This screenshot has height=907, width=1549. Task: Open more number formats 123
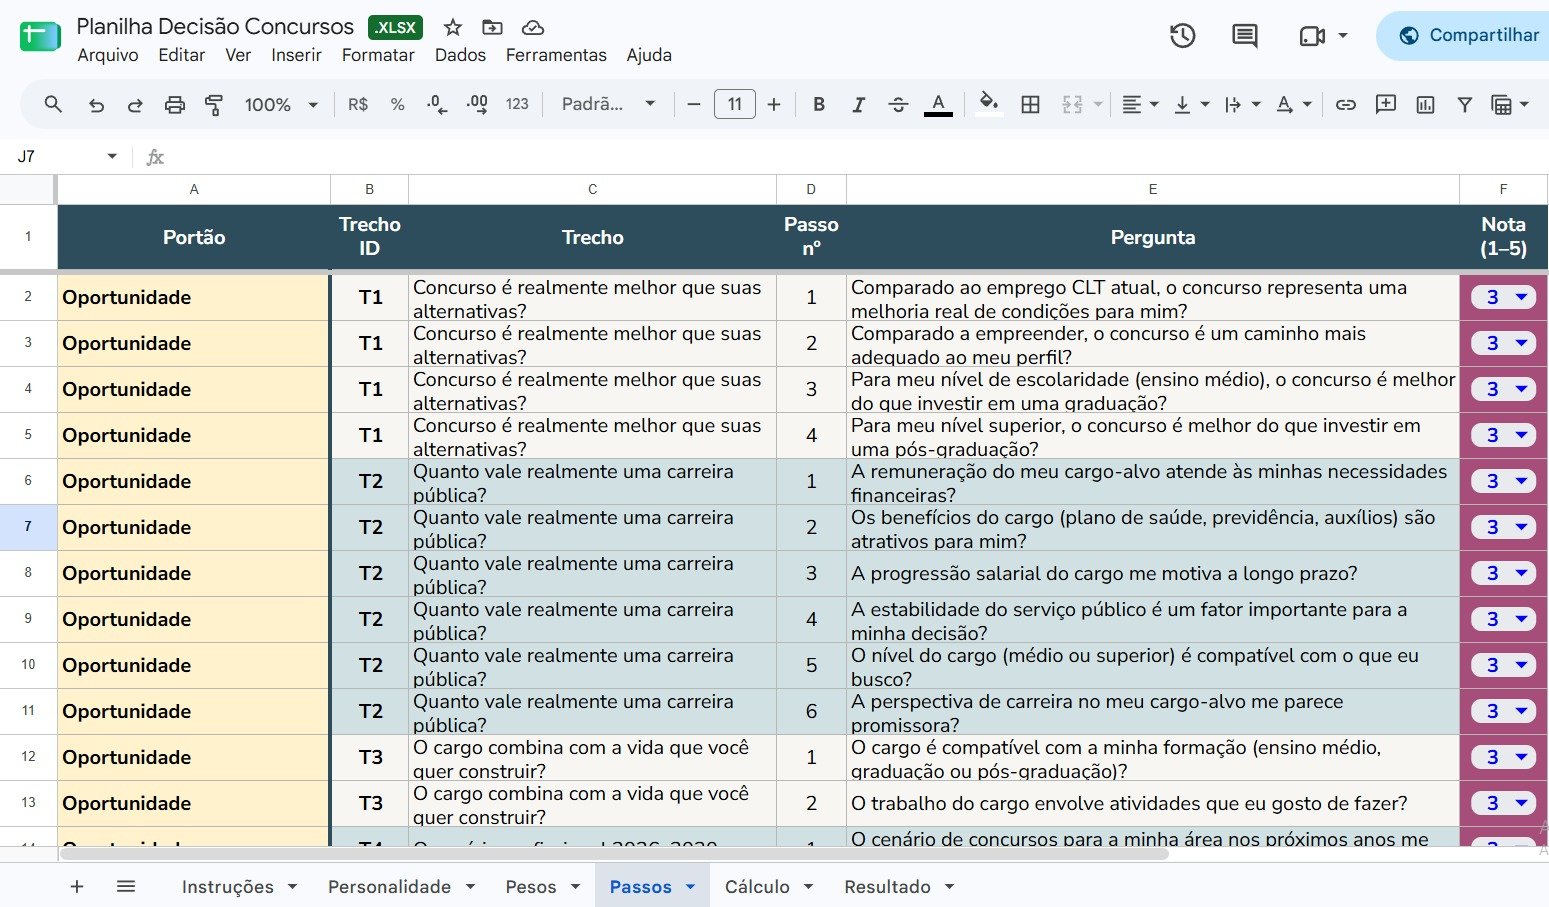tap(517, 104)
